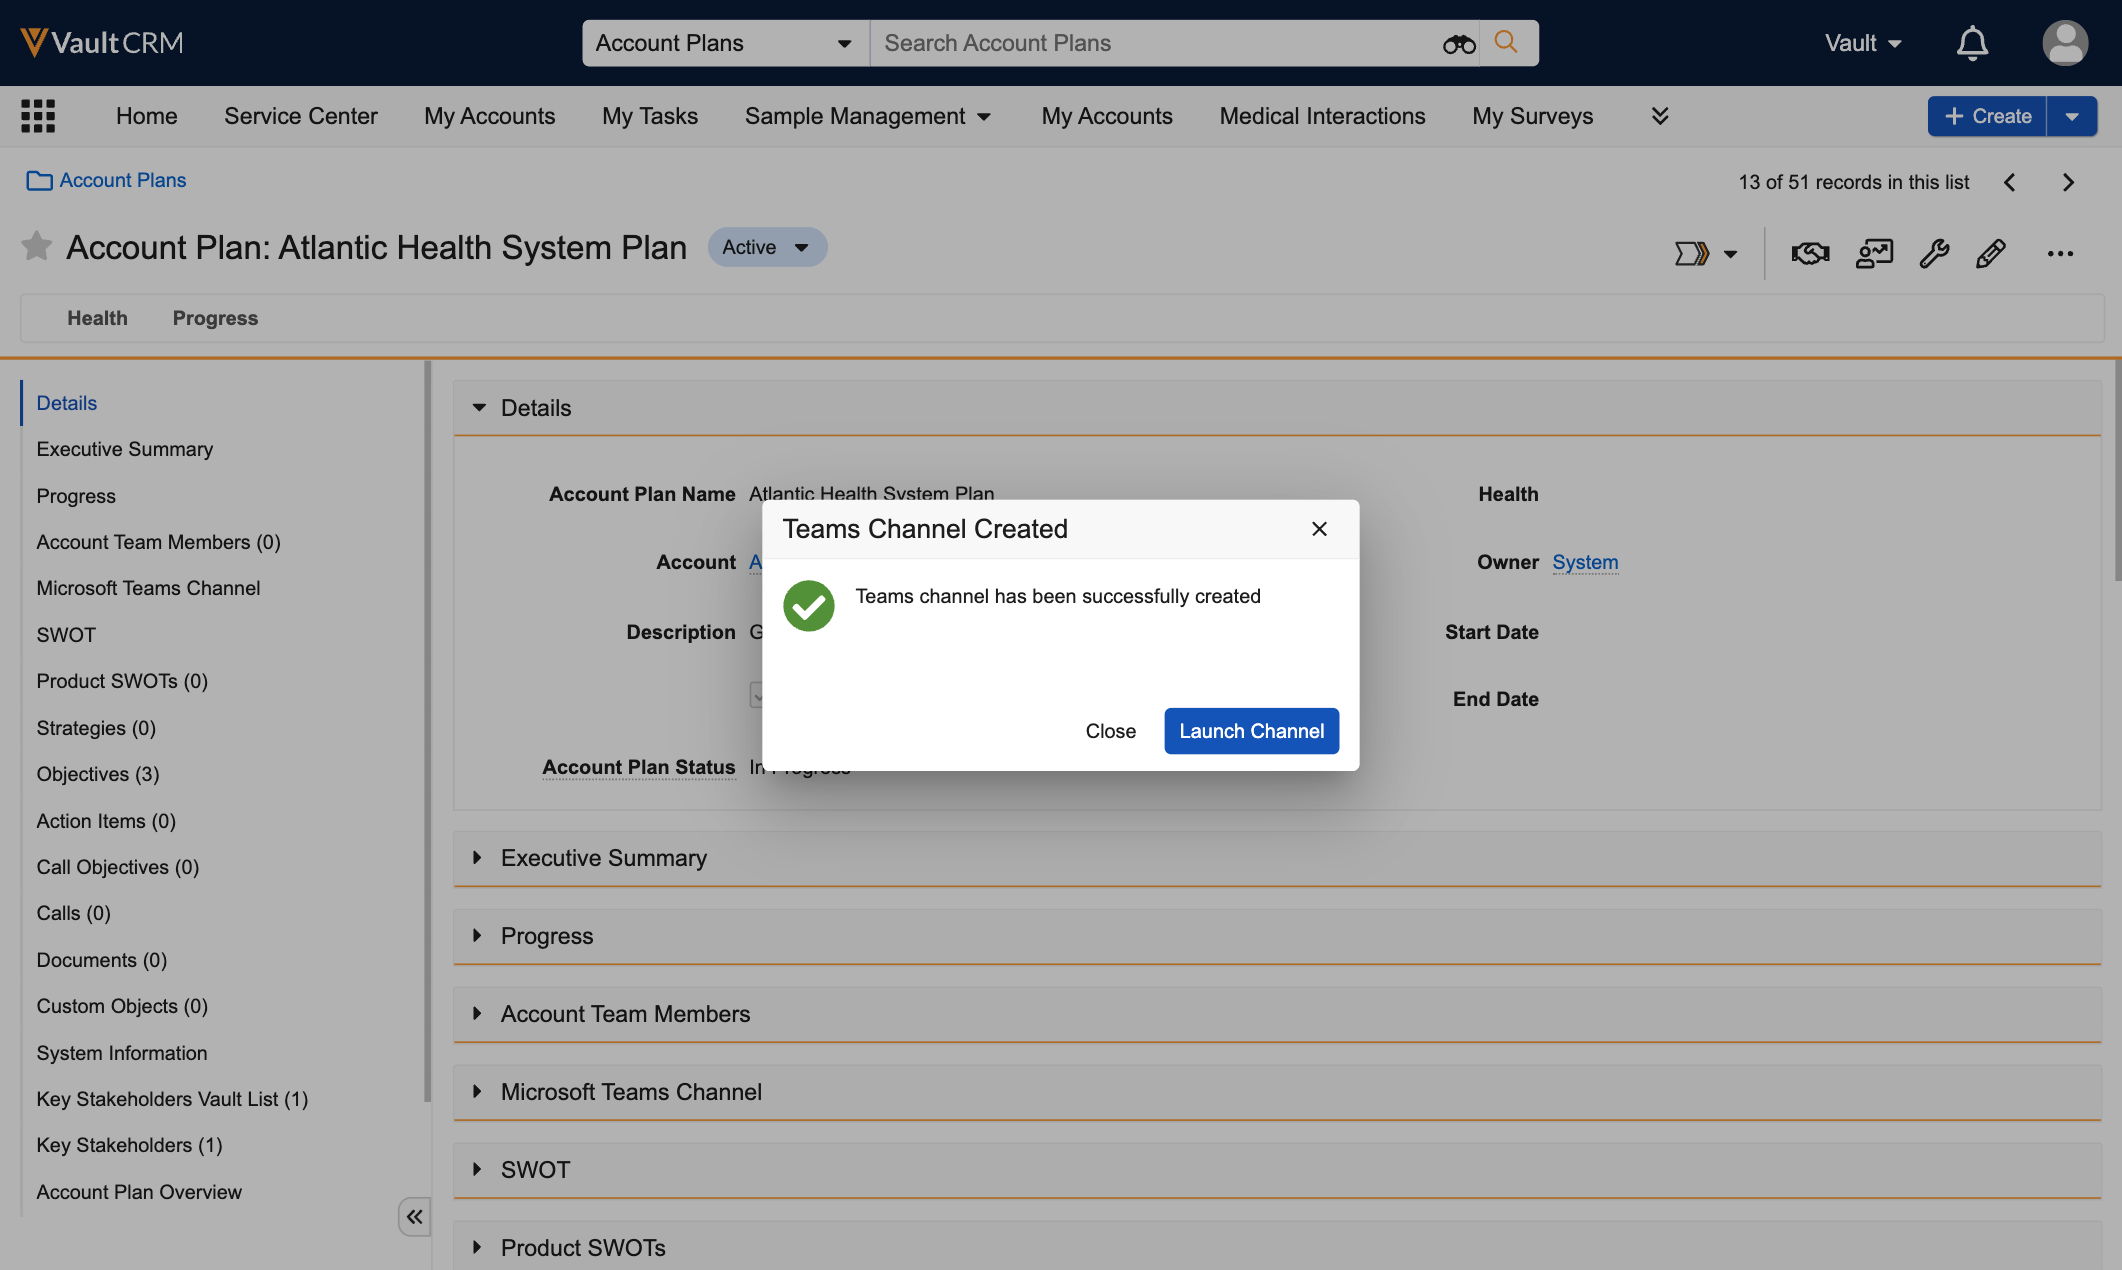Click the user presentation chart icon

point(1873,254)
